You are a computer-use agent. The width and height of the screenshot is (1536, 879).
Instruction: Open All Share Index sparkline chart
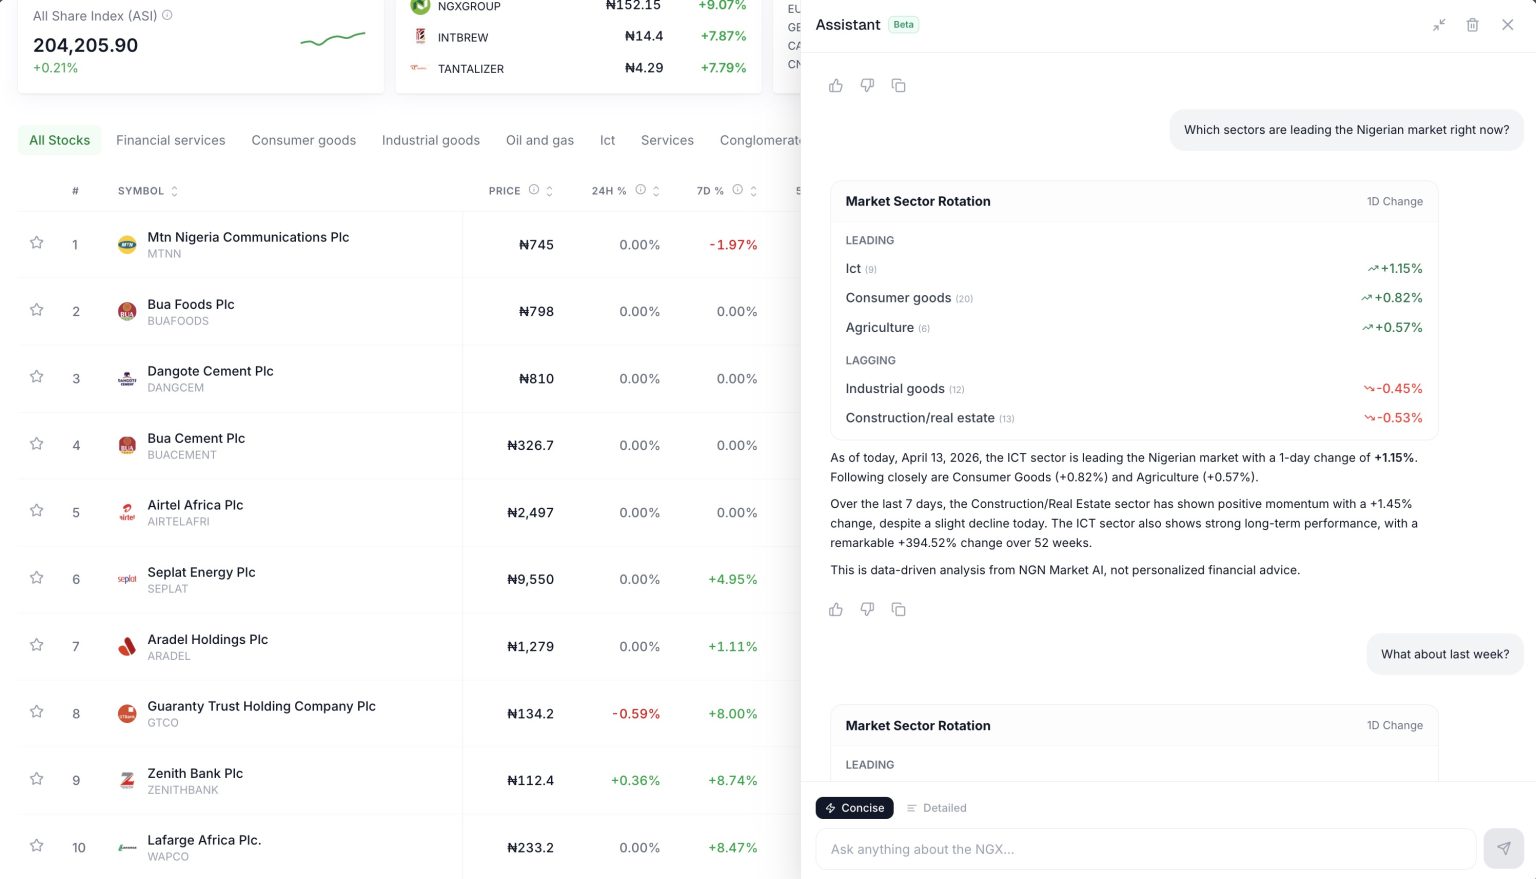point(333,40)
